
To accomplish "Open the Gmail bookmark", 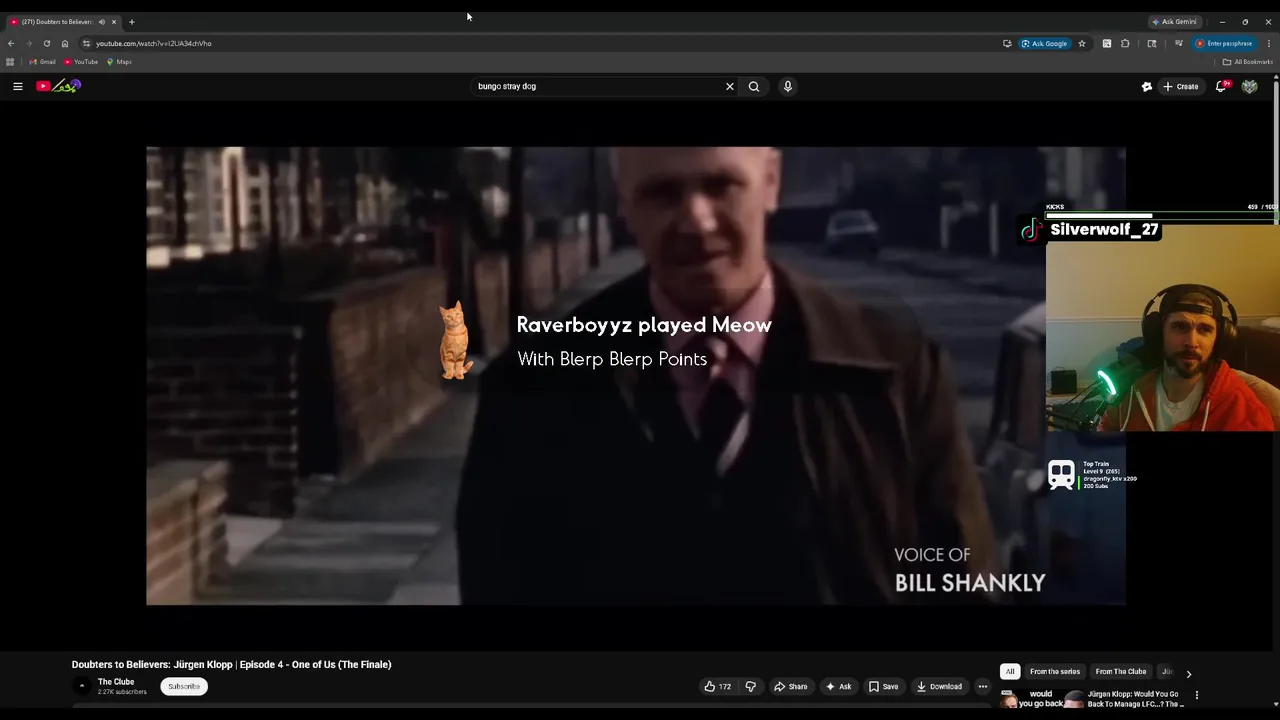I will (43, 62).
